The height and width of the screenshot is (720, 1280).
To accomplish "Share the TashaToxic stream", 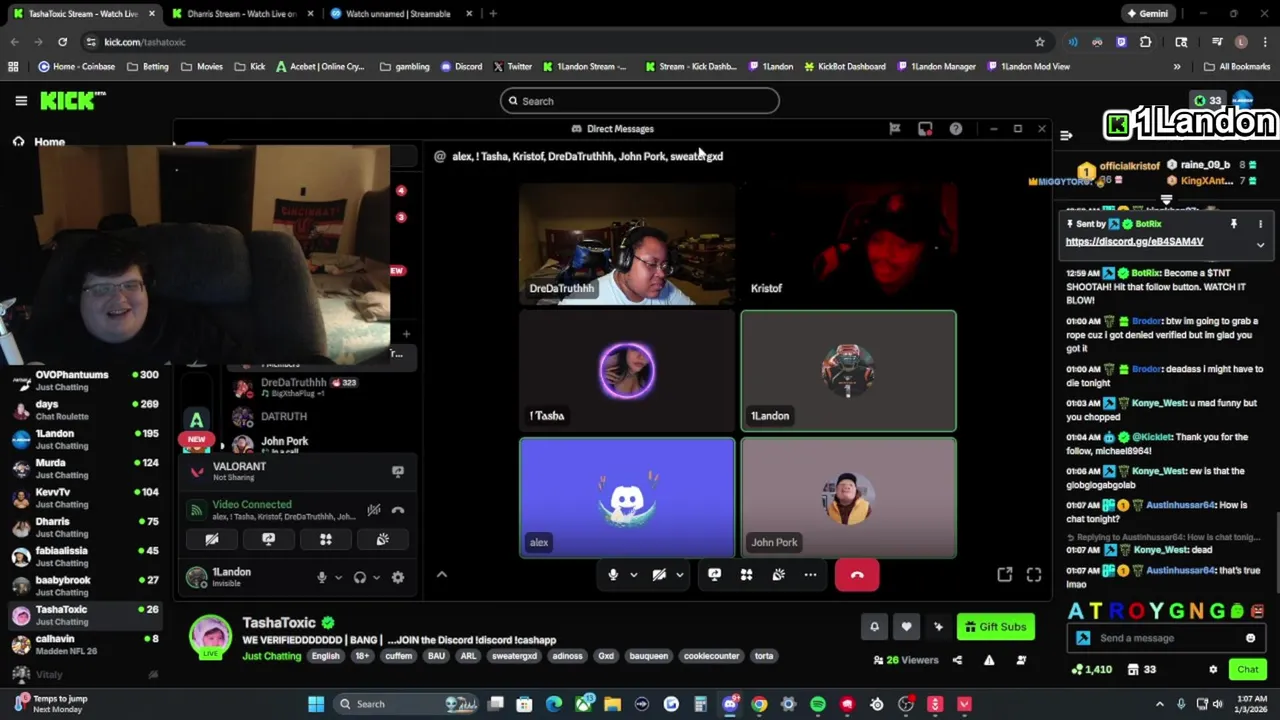I will (x=957, y=660).
